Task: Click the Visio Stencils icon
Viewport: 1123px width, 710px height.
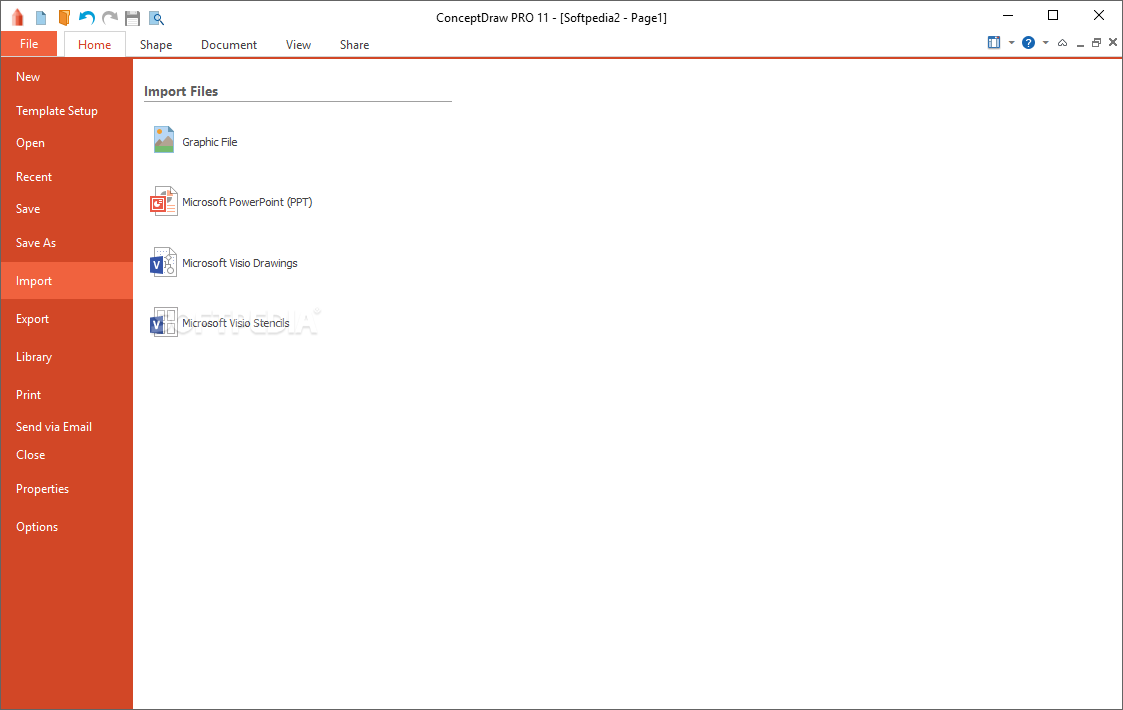Action: tap(163, 322)
